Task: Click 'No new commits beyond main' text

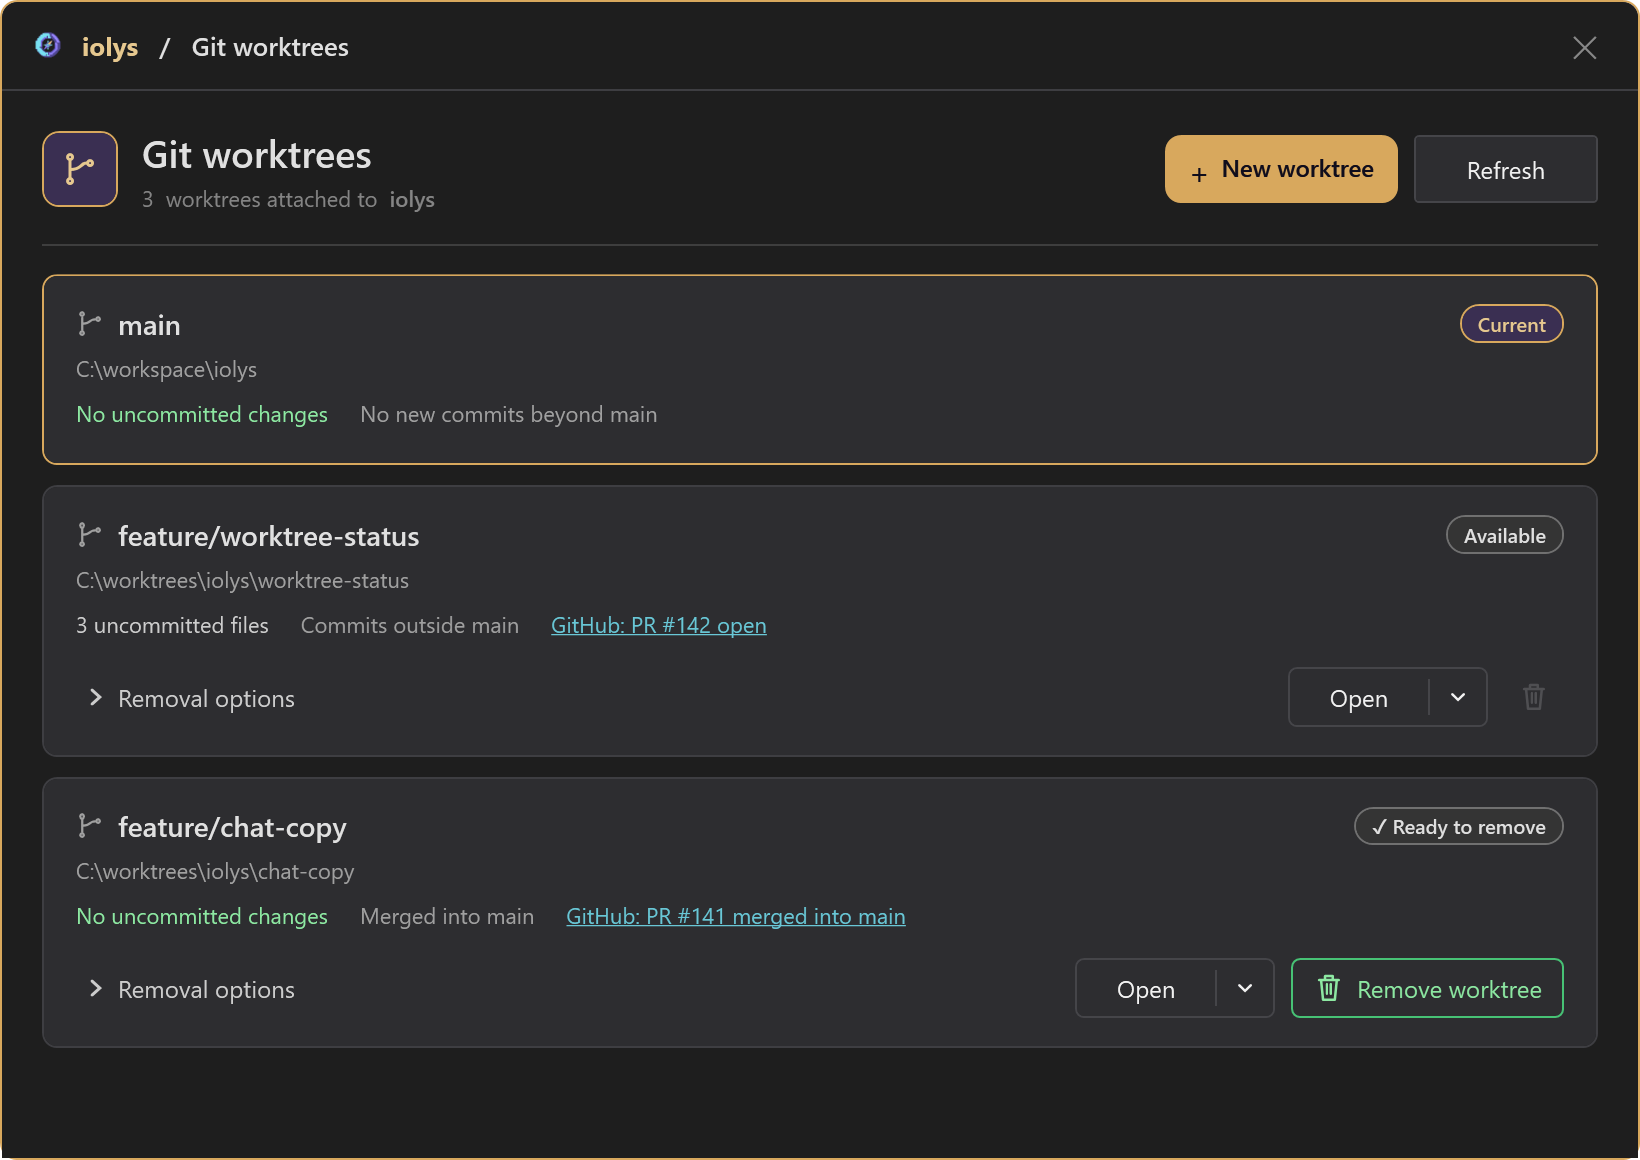Action: coord(509,414)
